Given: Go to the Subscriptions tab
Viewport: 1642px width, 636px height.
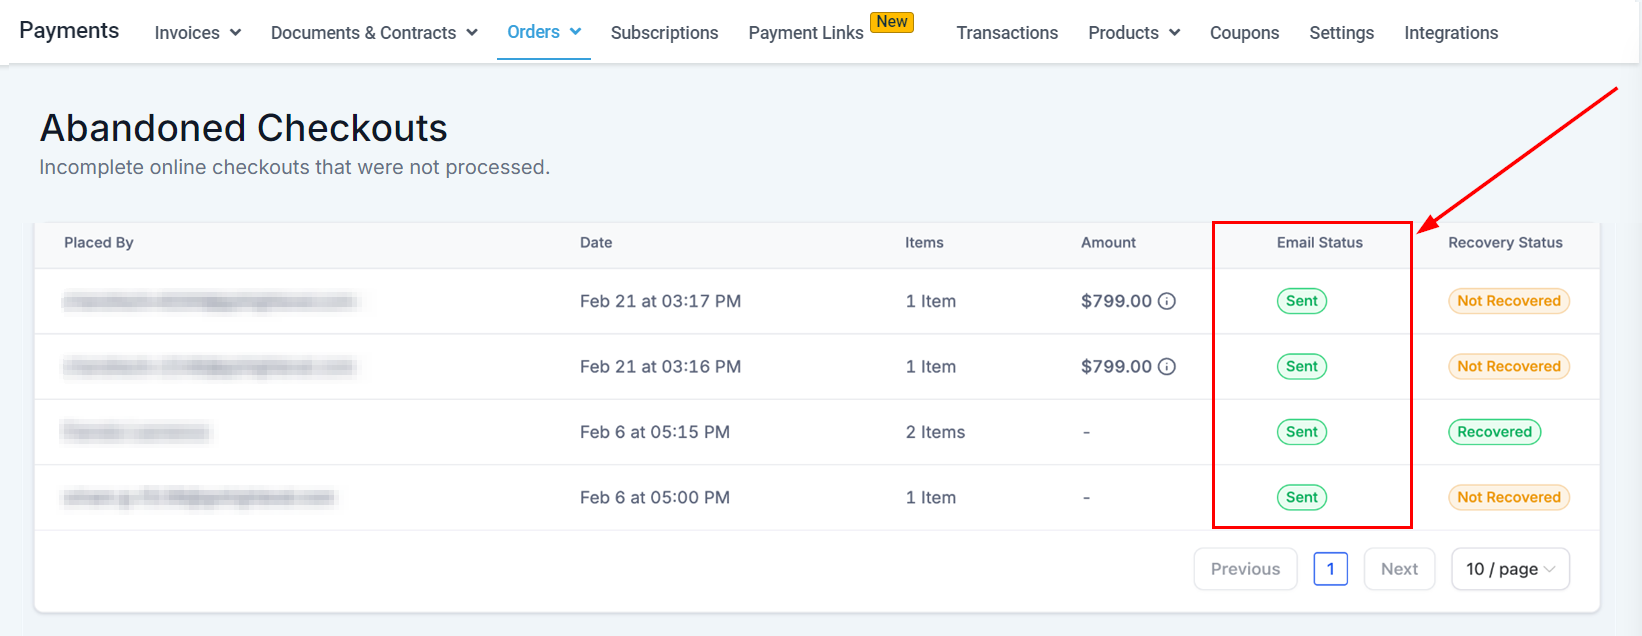Looking at the screenshot, I should (x=664, y=33).
